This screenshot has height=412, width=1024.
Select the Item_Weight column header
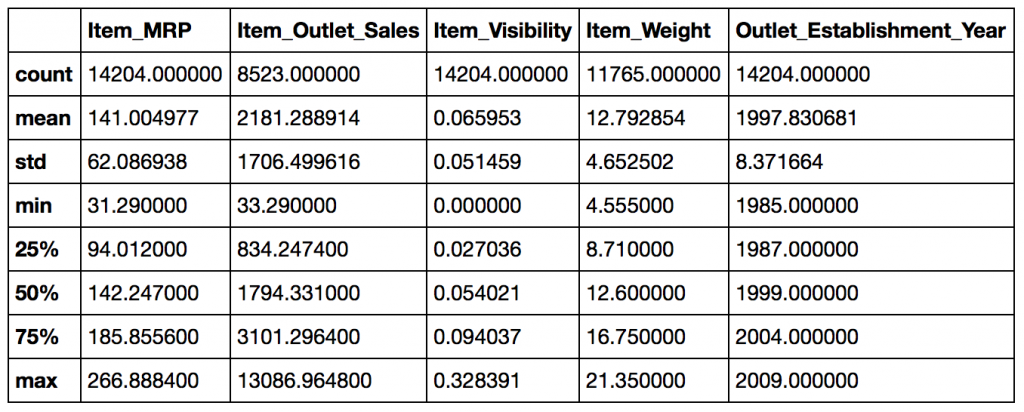[650, 31]
